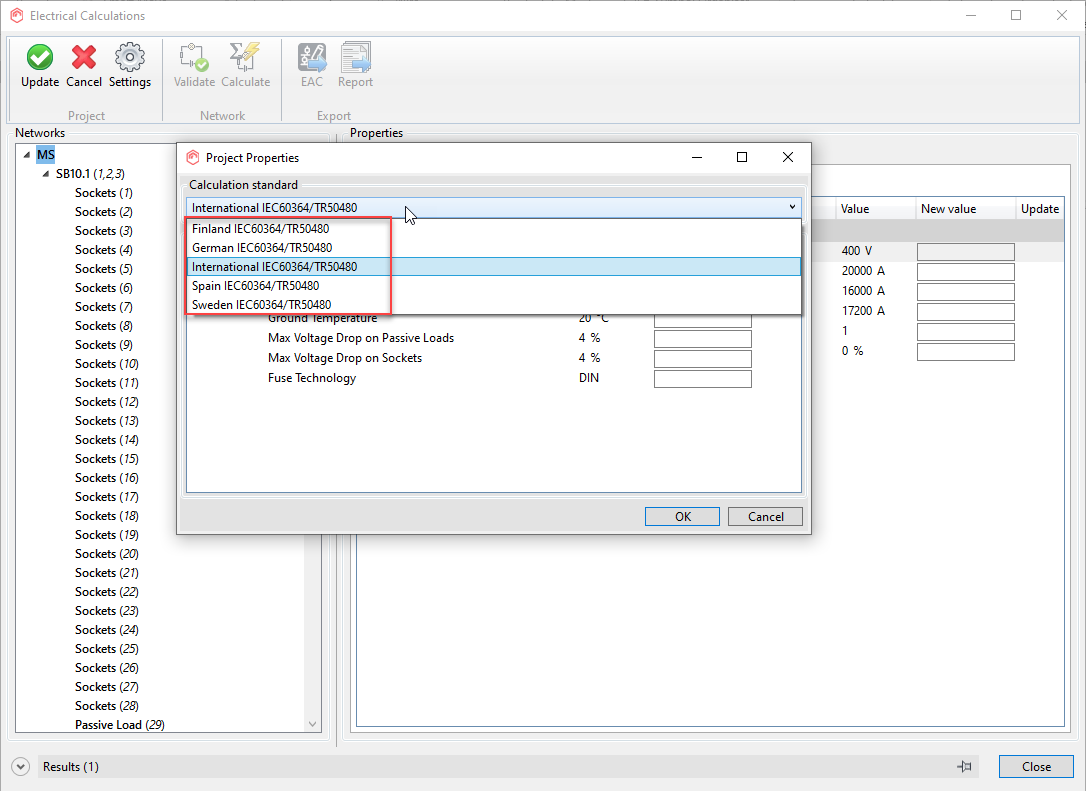Image resolution: width=1086 pixels, height=791 pixels.
Task: Click Cancel button in Project Properties dialog
Action: pos(765,517)
